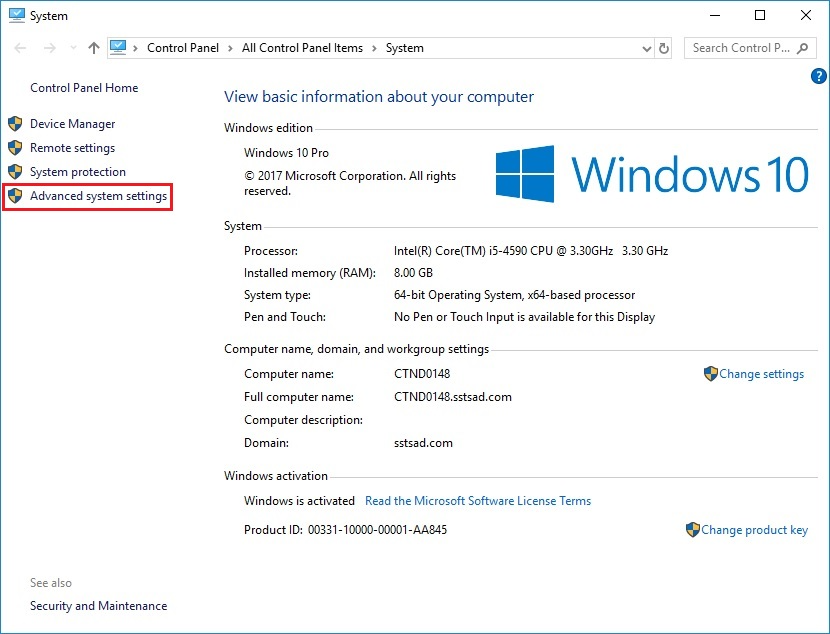Click the shield icon beside Device Manager
830x634 pixels.
point(15,124)
